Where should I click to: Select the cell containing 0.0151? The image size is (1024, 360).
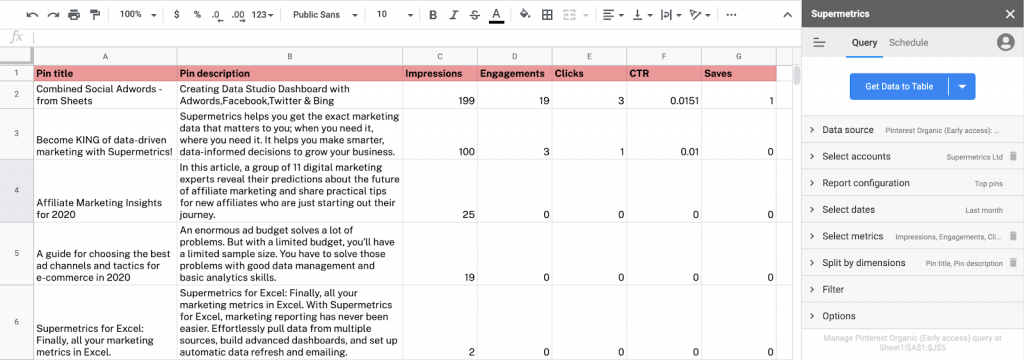pyautogui.click(x=664, y=95)
